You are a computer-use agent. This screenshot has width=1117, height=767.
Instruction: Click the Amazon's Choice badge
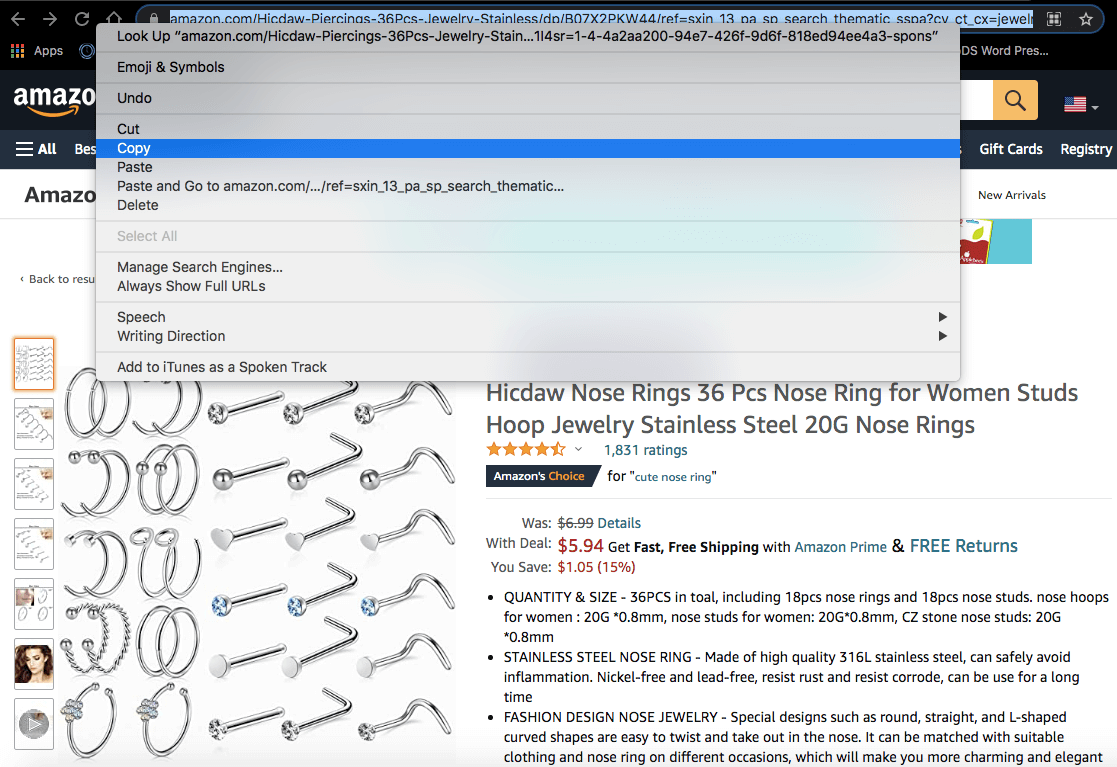543,476
